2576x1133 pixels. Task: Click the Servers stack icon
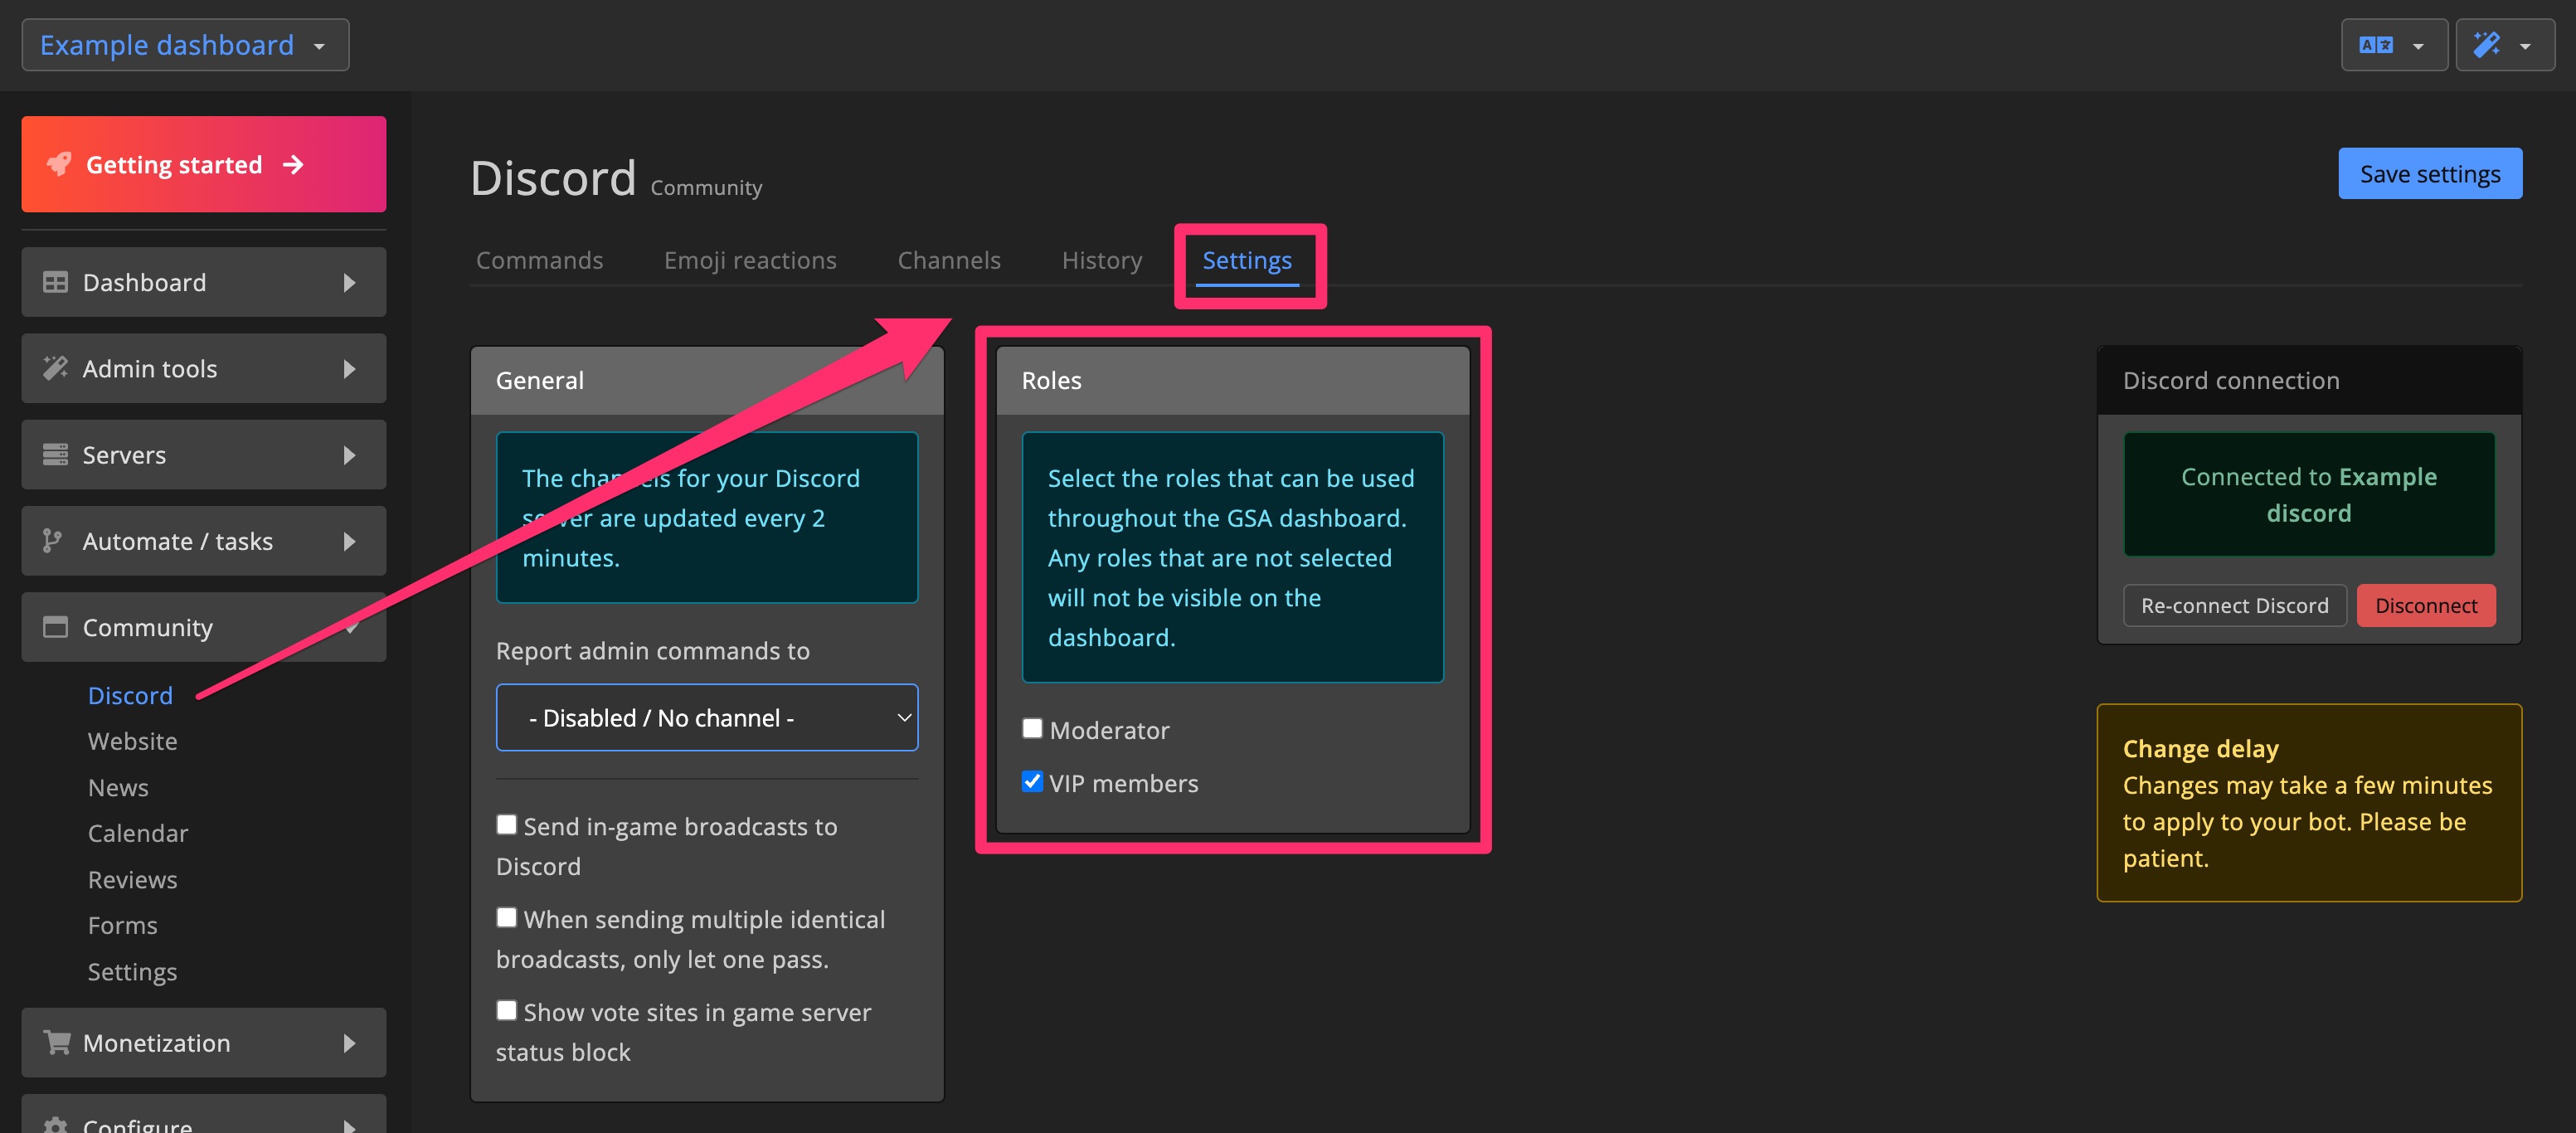(56, 454)
